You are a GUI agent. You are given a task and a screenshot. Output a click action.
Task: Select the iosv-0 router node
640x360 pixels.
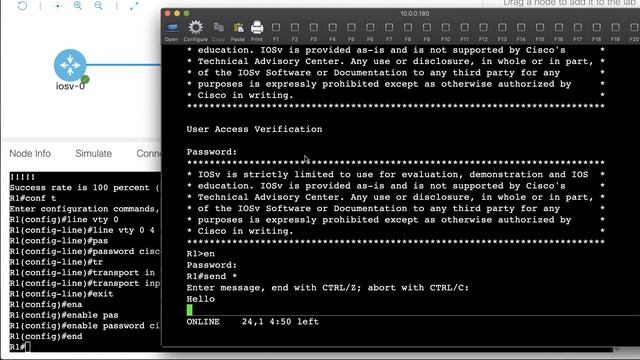click(x=70, y=65)
